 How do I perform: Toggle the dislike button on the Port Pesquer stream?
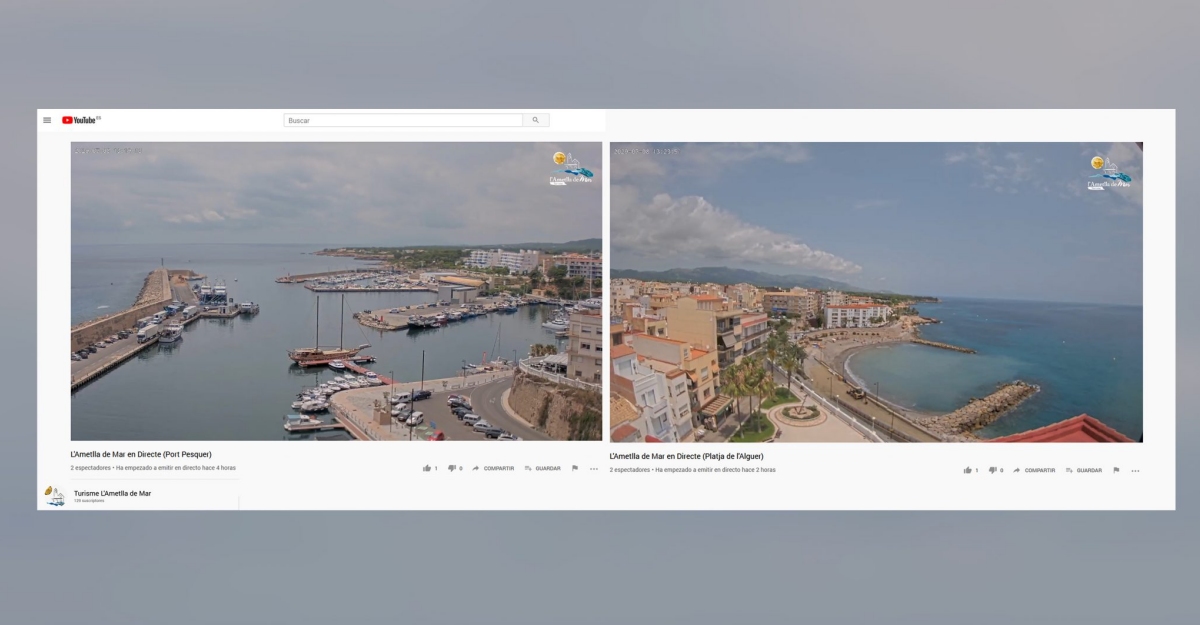452,468
